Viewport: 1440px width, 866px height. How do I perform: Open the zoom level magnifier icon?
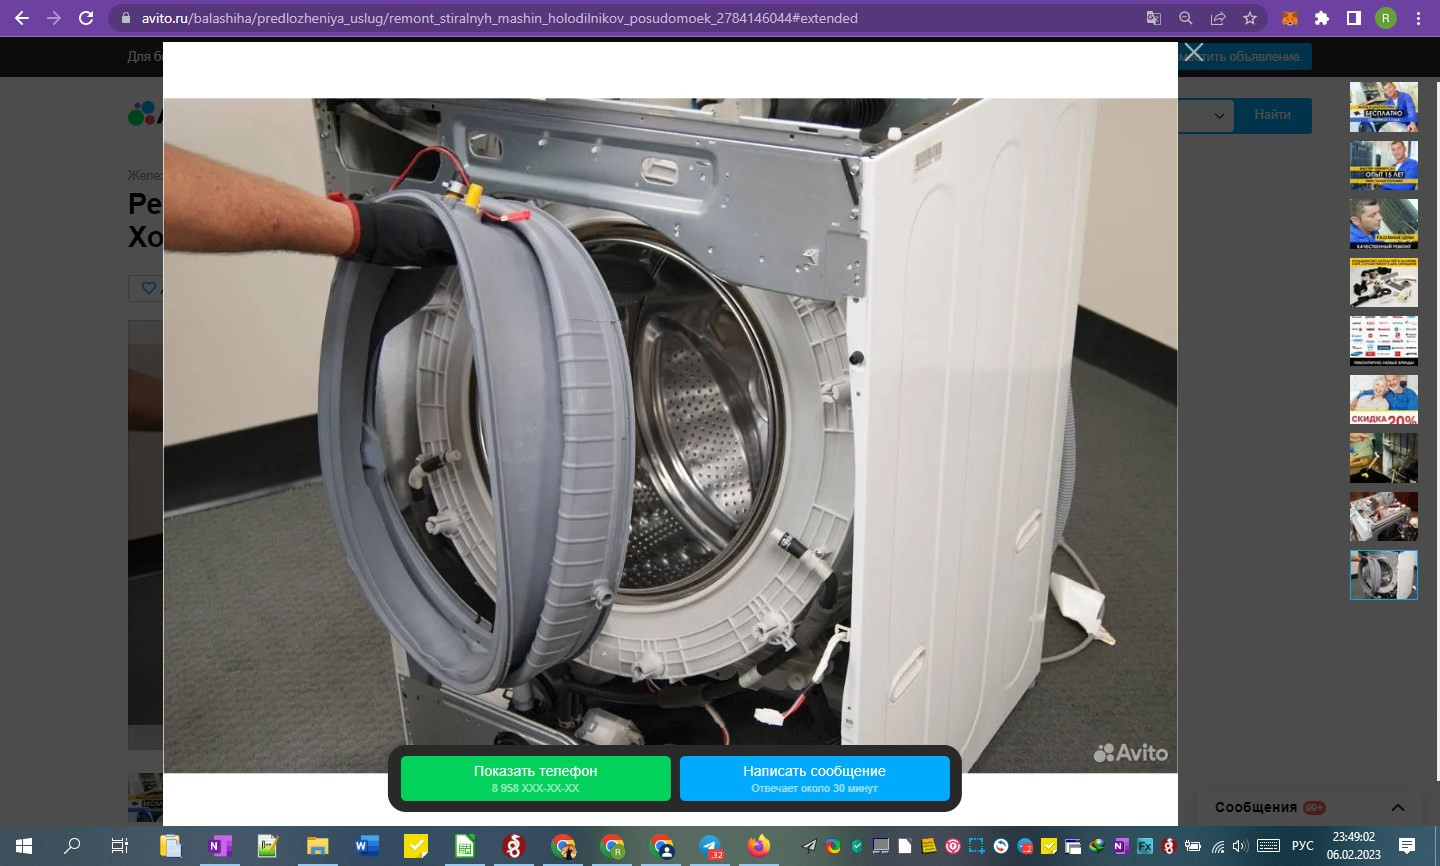(1186, 18)
